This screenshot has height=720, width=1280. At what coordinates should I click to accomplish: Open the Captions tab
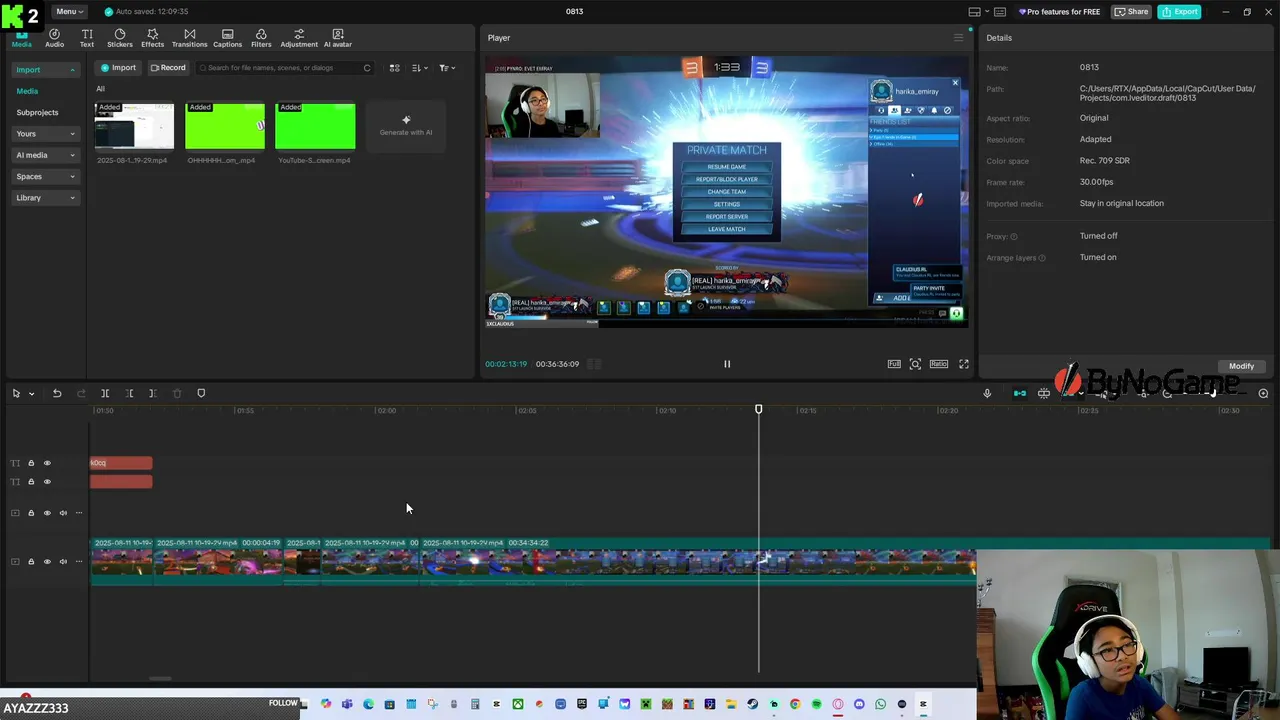227,38
